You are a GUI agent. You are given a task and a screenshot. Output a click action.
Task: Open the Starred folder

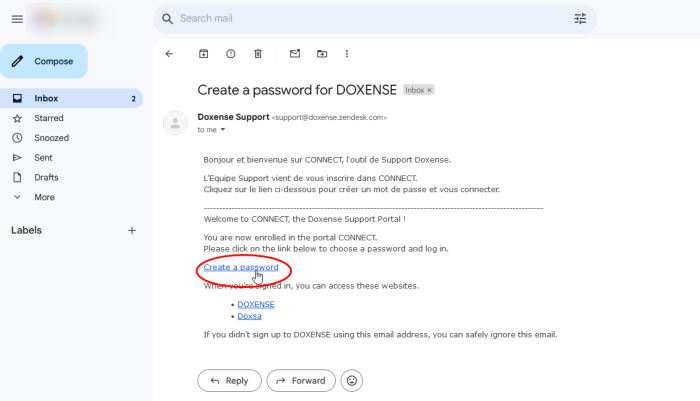(x=48, y=118)
